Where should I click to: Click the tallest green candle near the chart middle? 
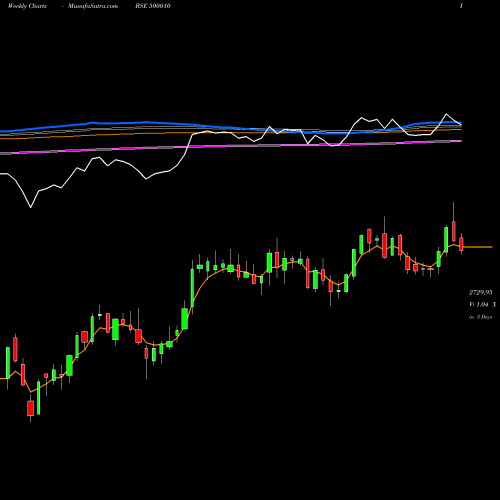point(192,287)
